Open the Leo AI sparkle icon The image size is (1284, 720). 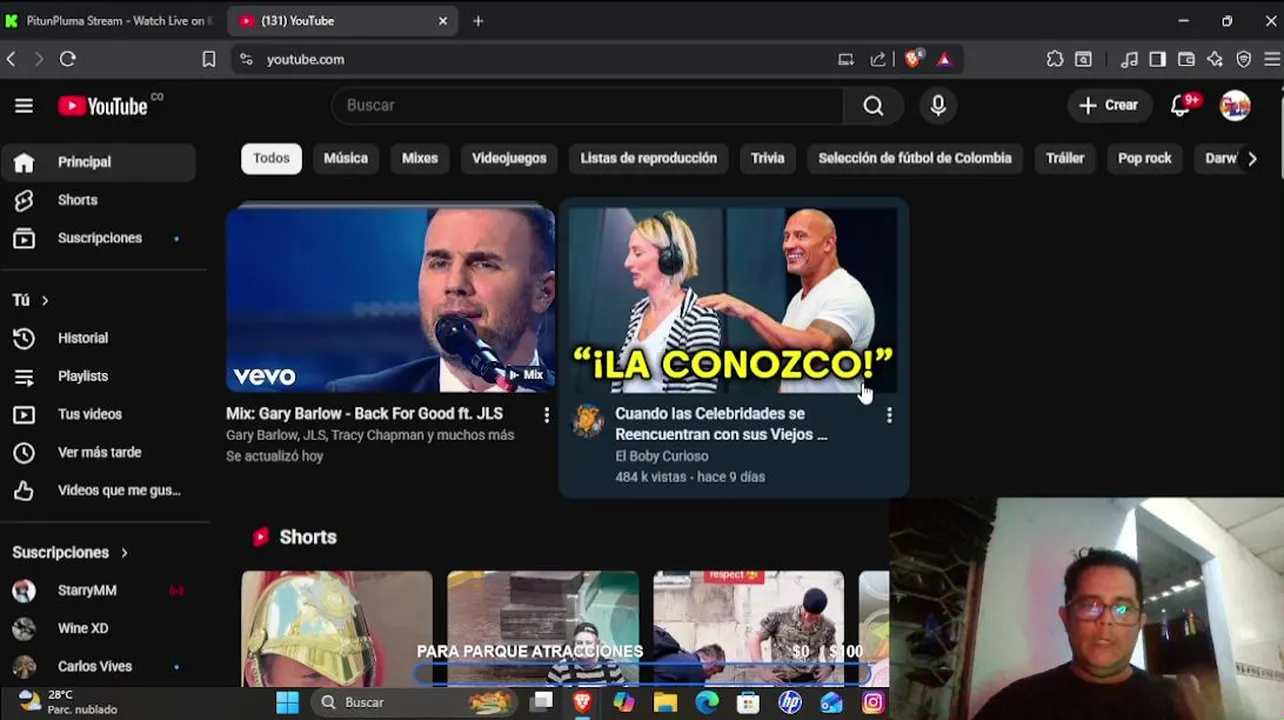1215,59
